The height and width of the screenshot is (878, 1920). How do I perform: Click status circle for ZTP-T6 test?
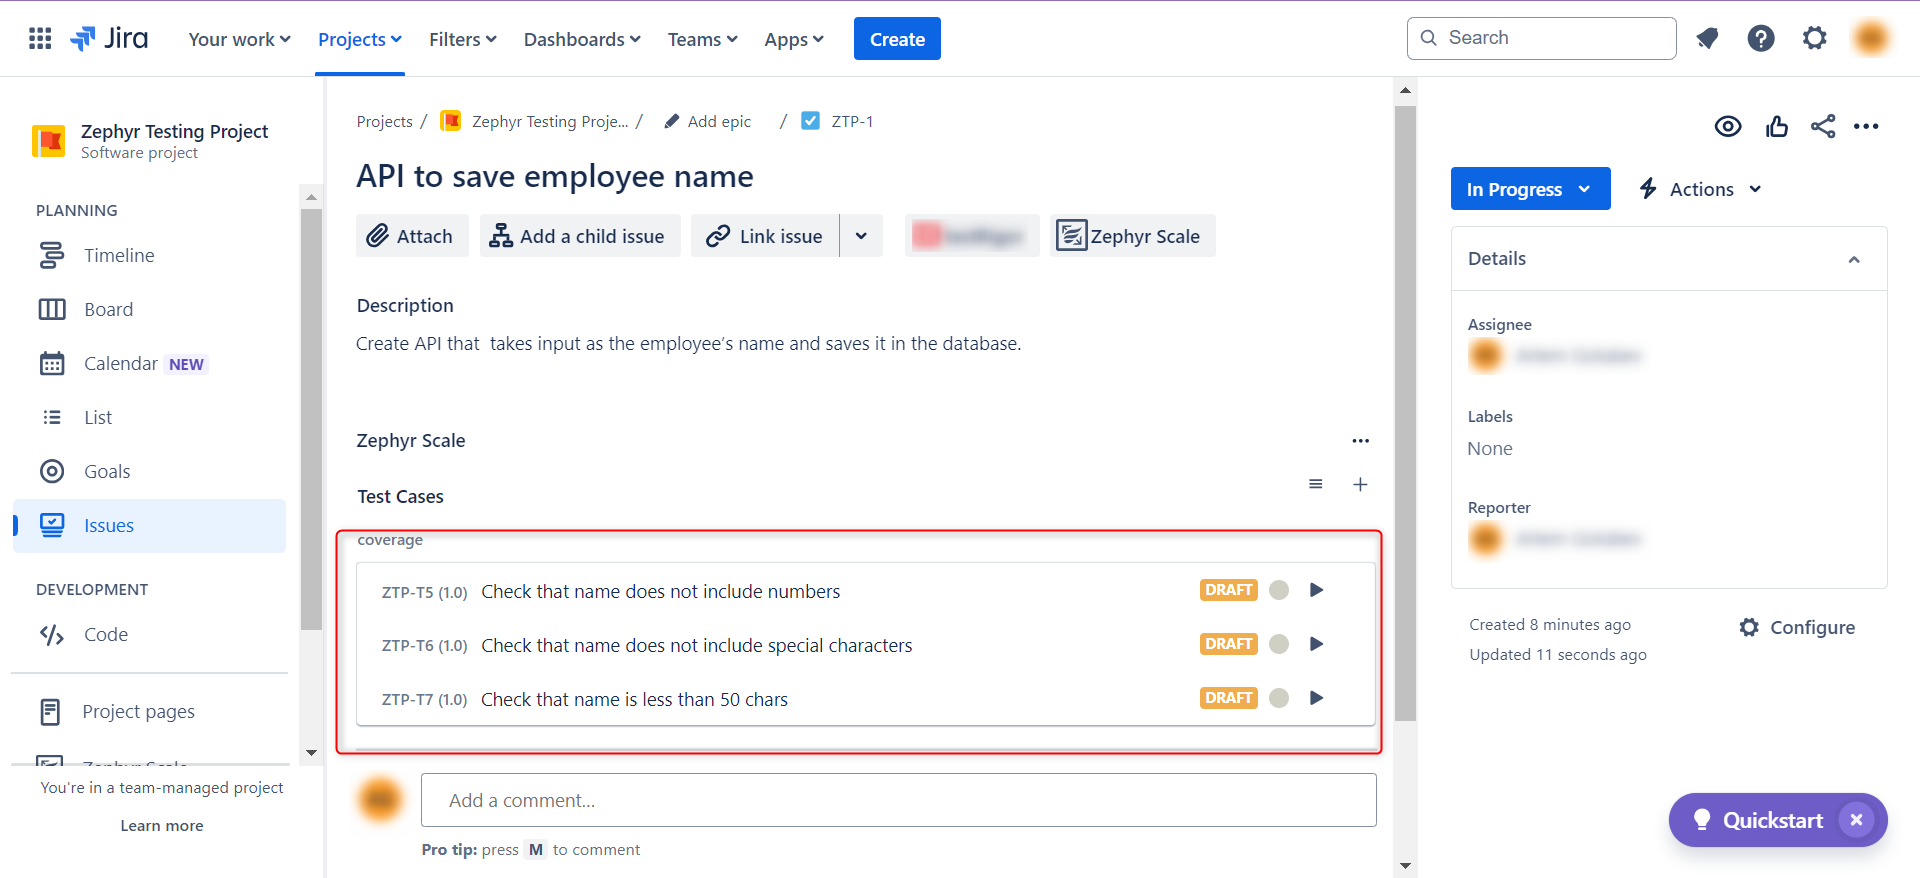tap(1278, 644)
